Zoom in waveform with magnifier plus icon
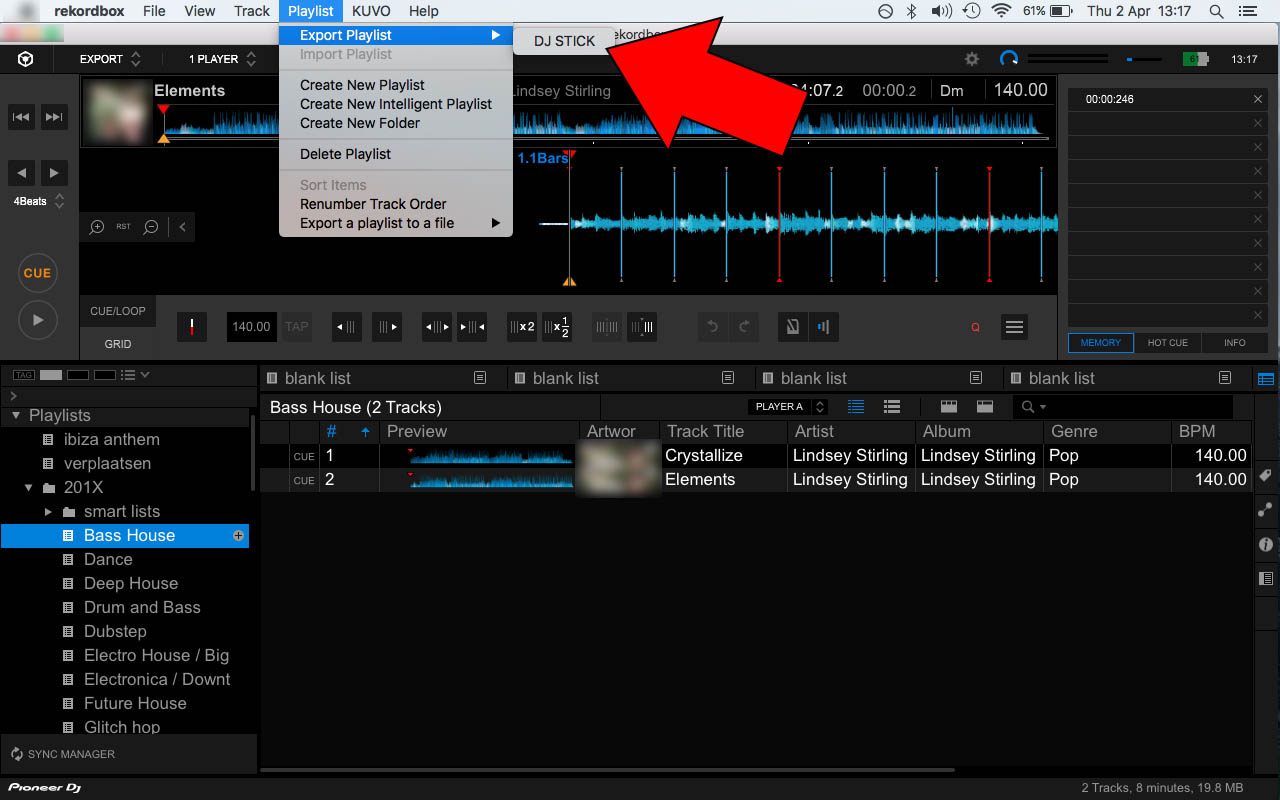 point(97,227)
